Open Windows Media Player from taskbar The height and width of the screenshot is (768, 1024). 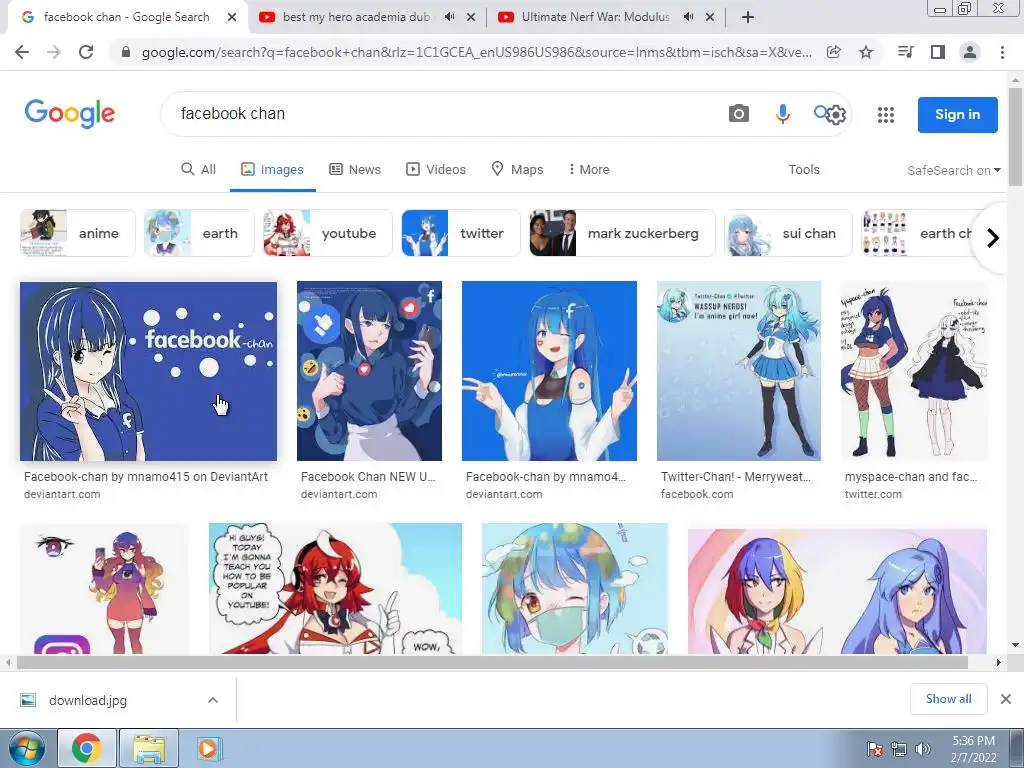[209, 748]
